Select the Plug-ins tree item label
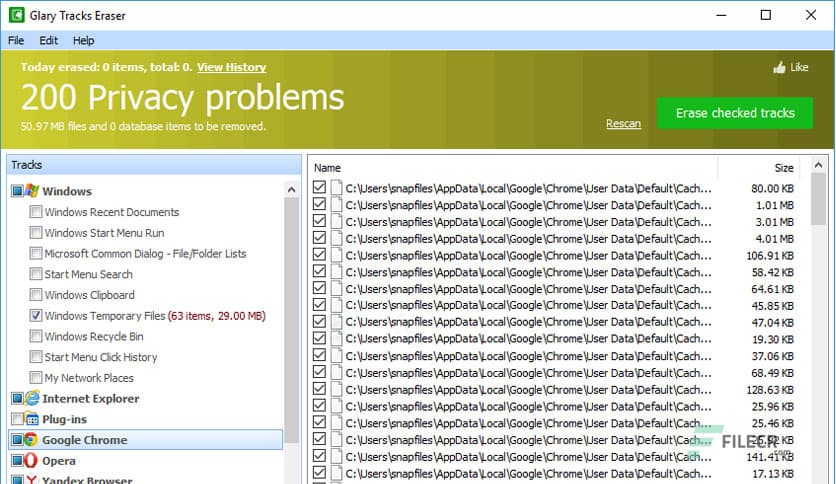836x484 pixels. pos(65,419)
